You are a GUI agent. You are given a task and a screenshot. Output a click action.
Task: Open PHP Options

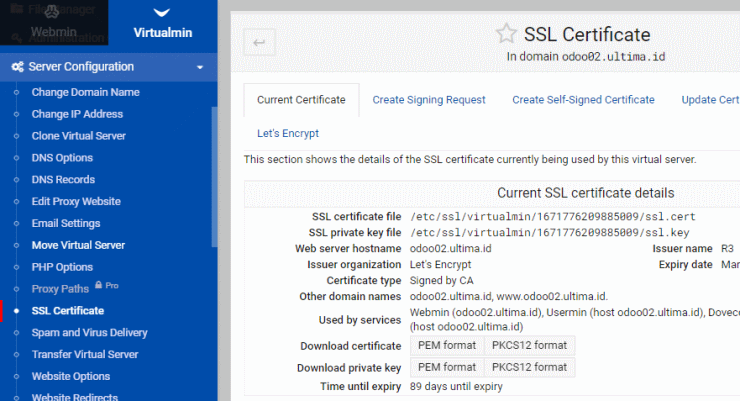pos(62,267)
